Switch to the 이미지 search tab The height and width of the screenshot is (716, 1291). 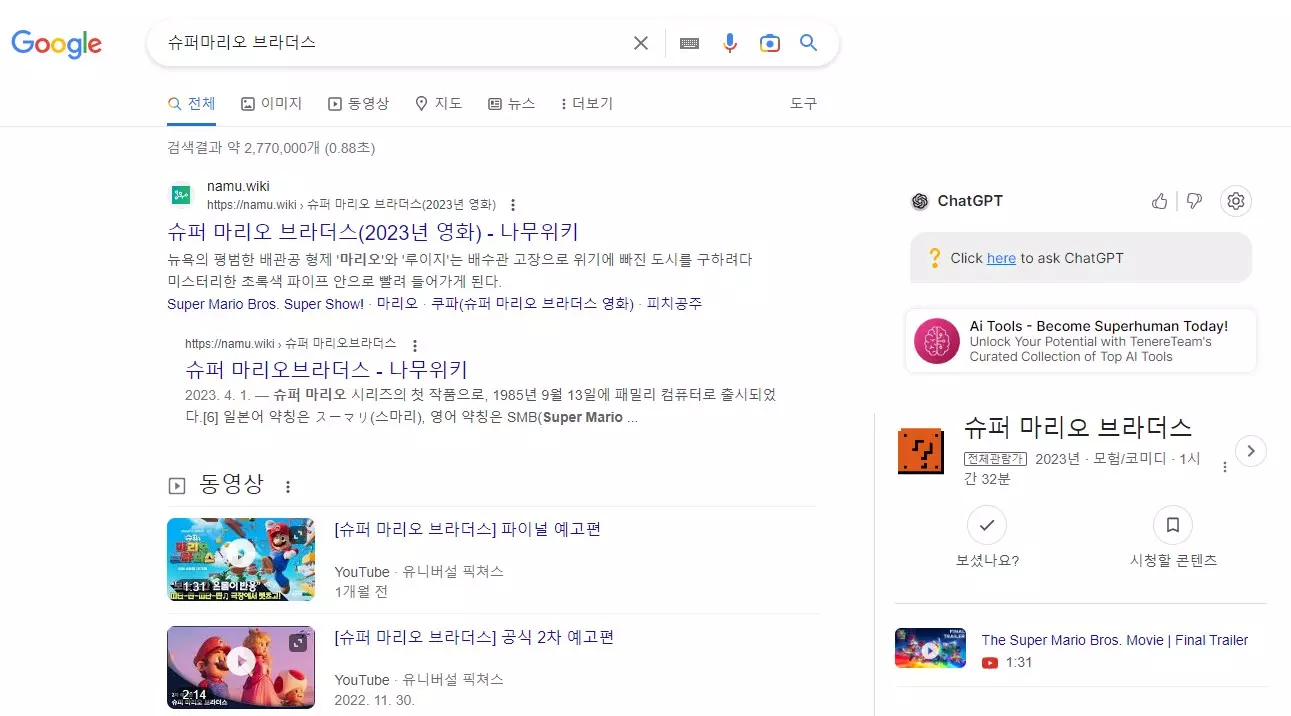point(271,103)
